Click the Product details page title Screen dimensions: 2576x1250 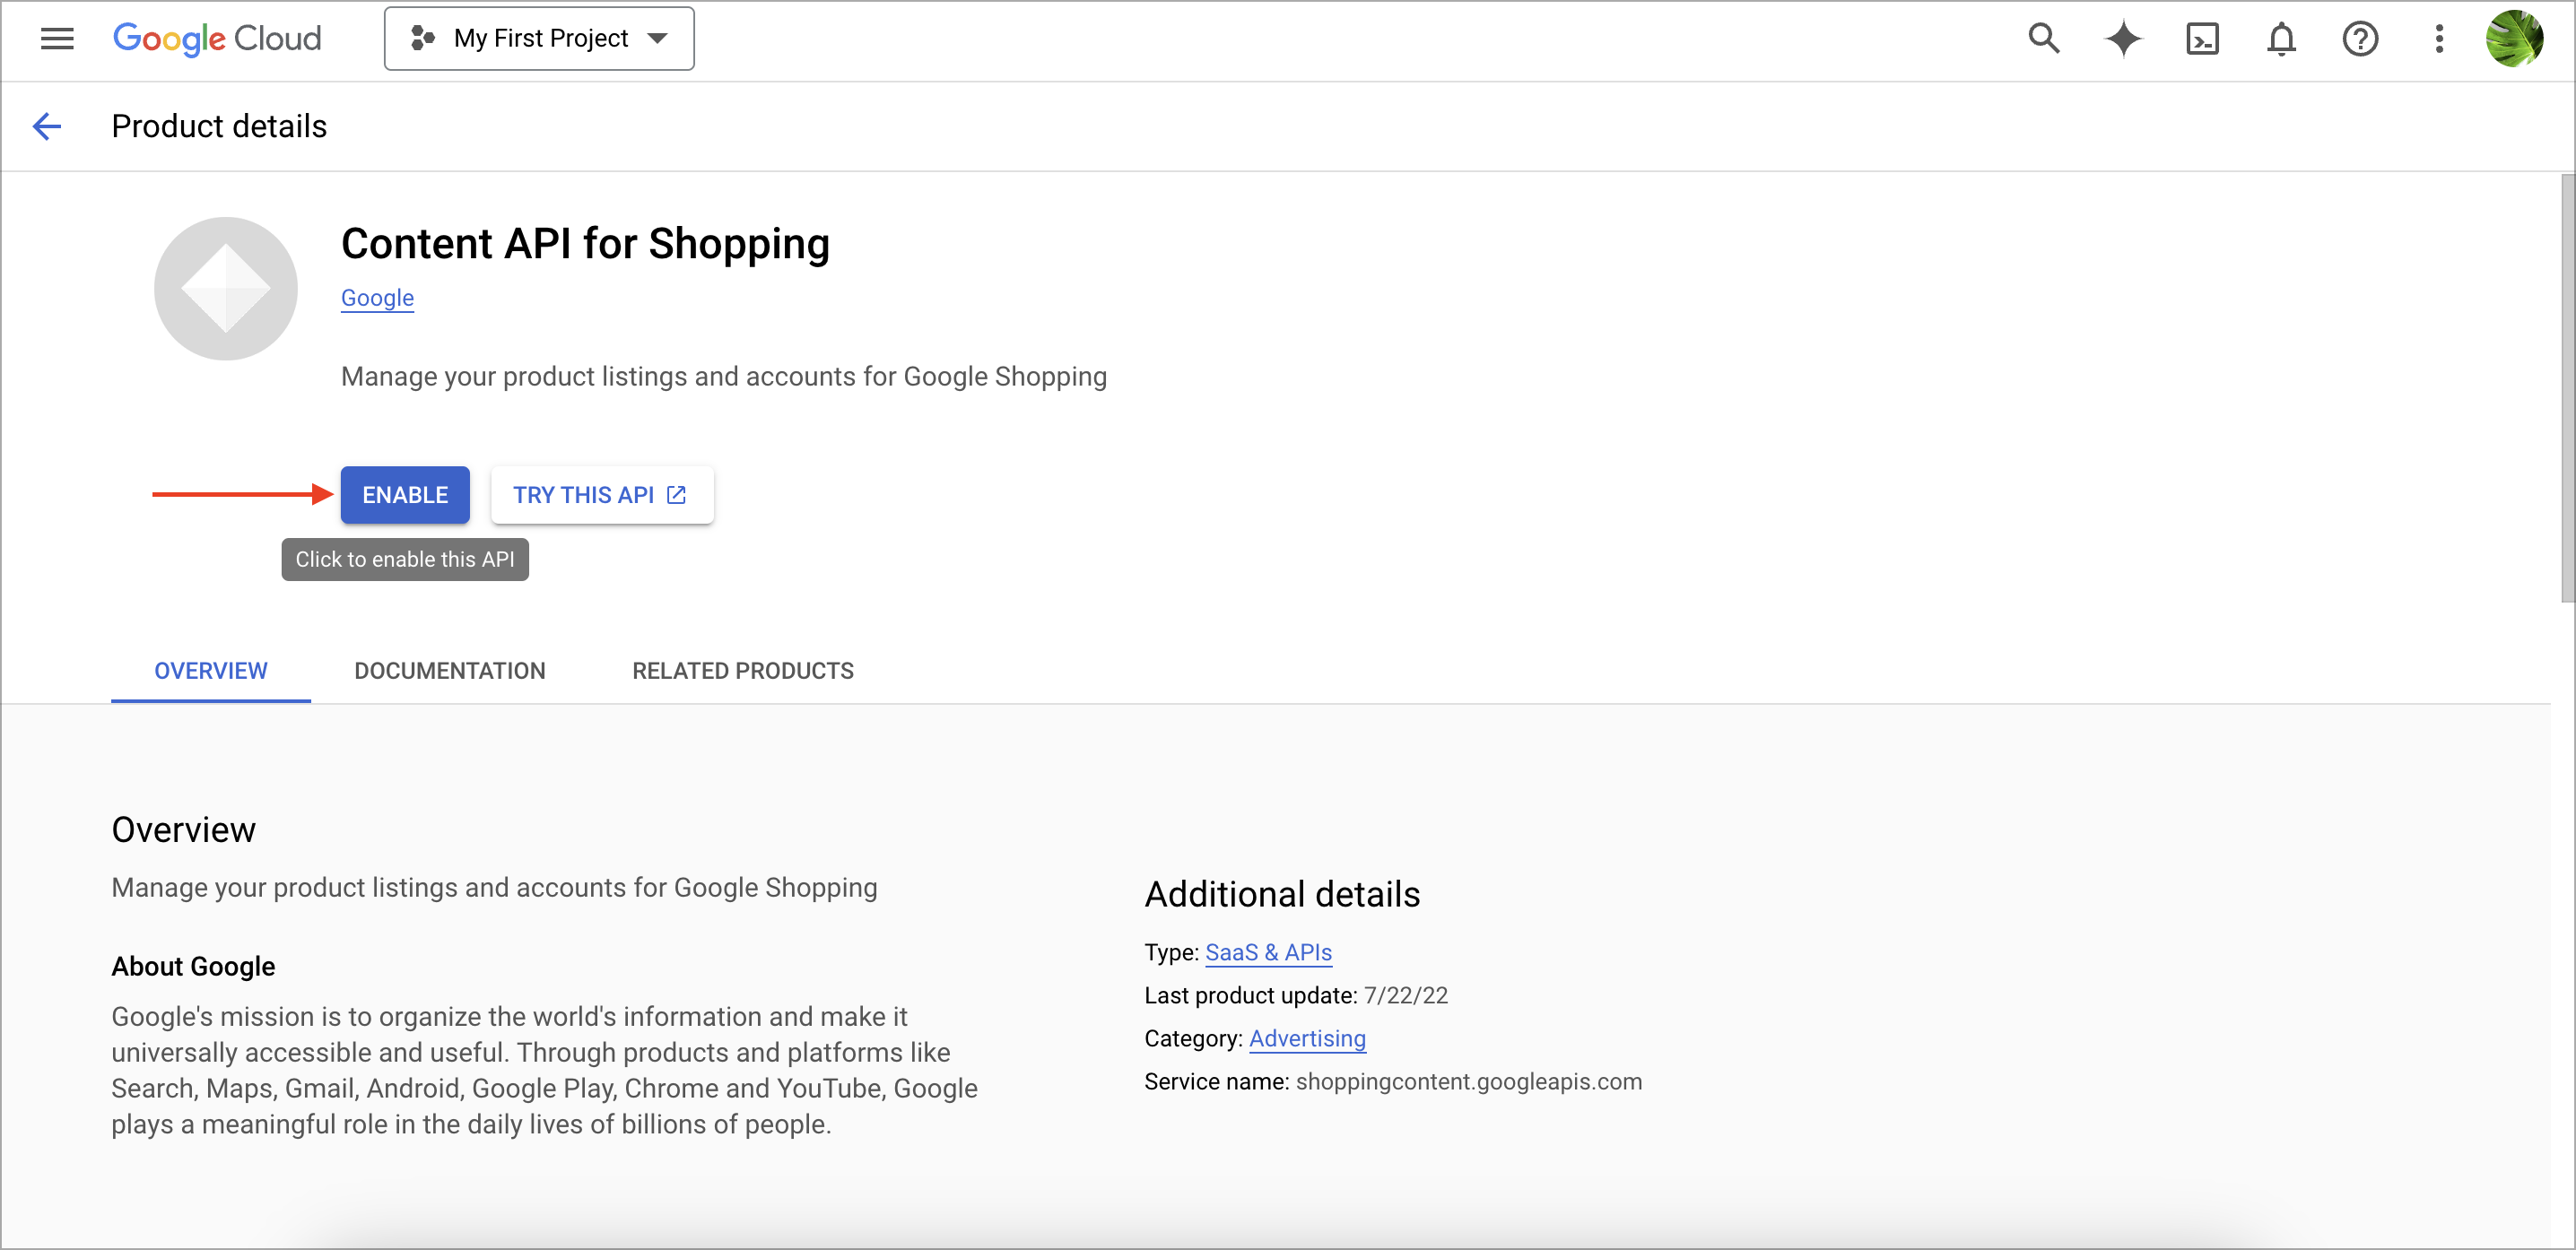click(x=219, y=126)
